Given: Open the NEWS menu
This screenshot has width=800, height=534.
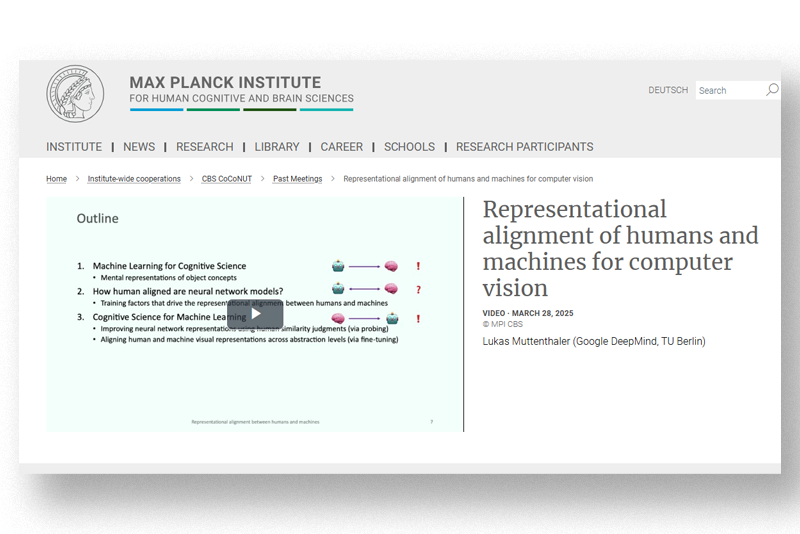Looking at the screenshot, I should (x=139, y=147).
